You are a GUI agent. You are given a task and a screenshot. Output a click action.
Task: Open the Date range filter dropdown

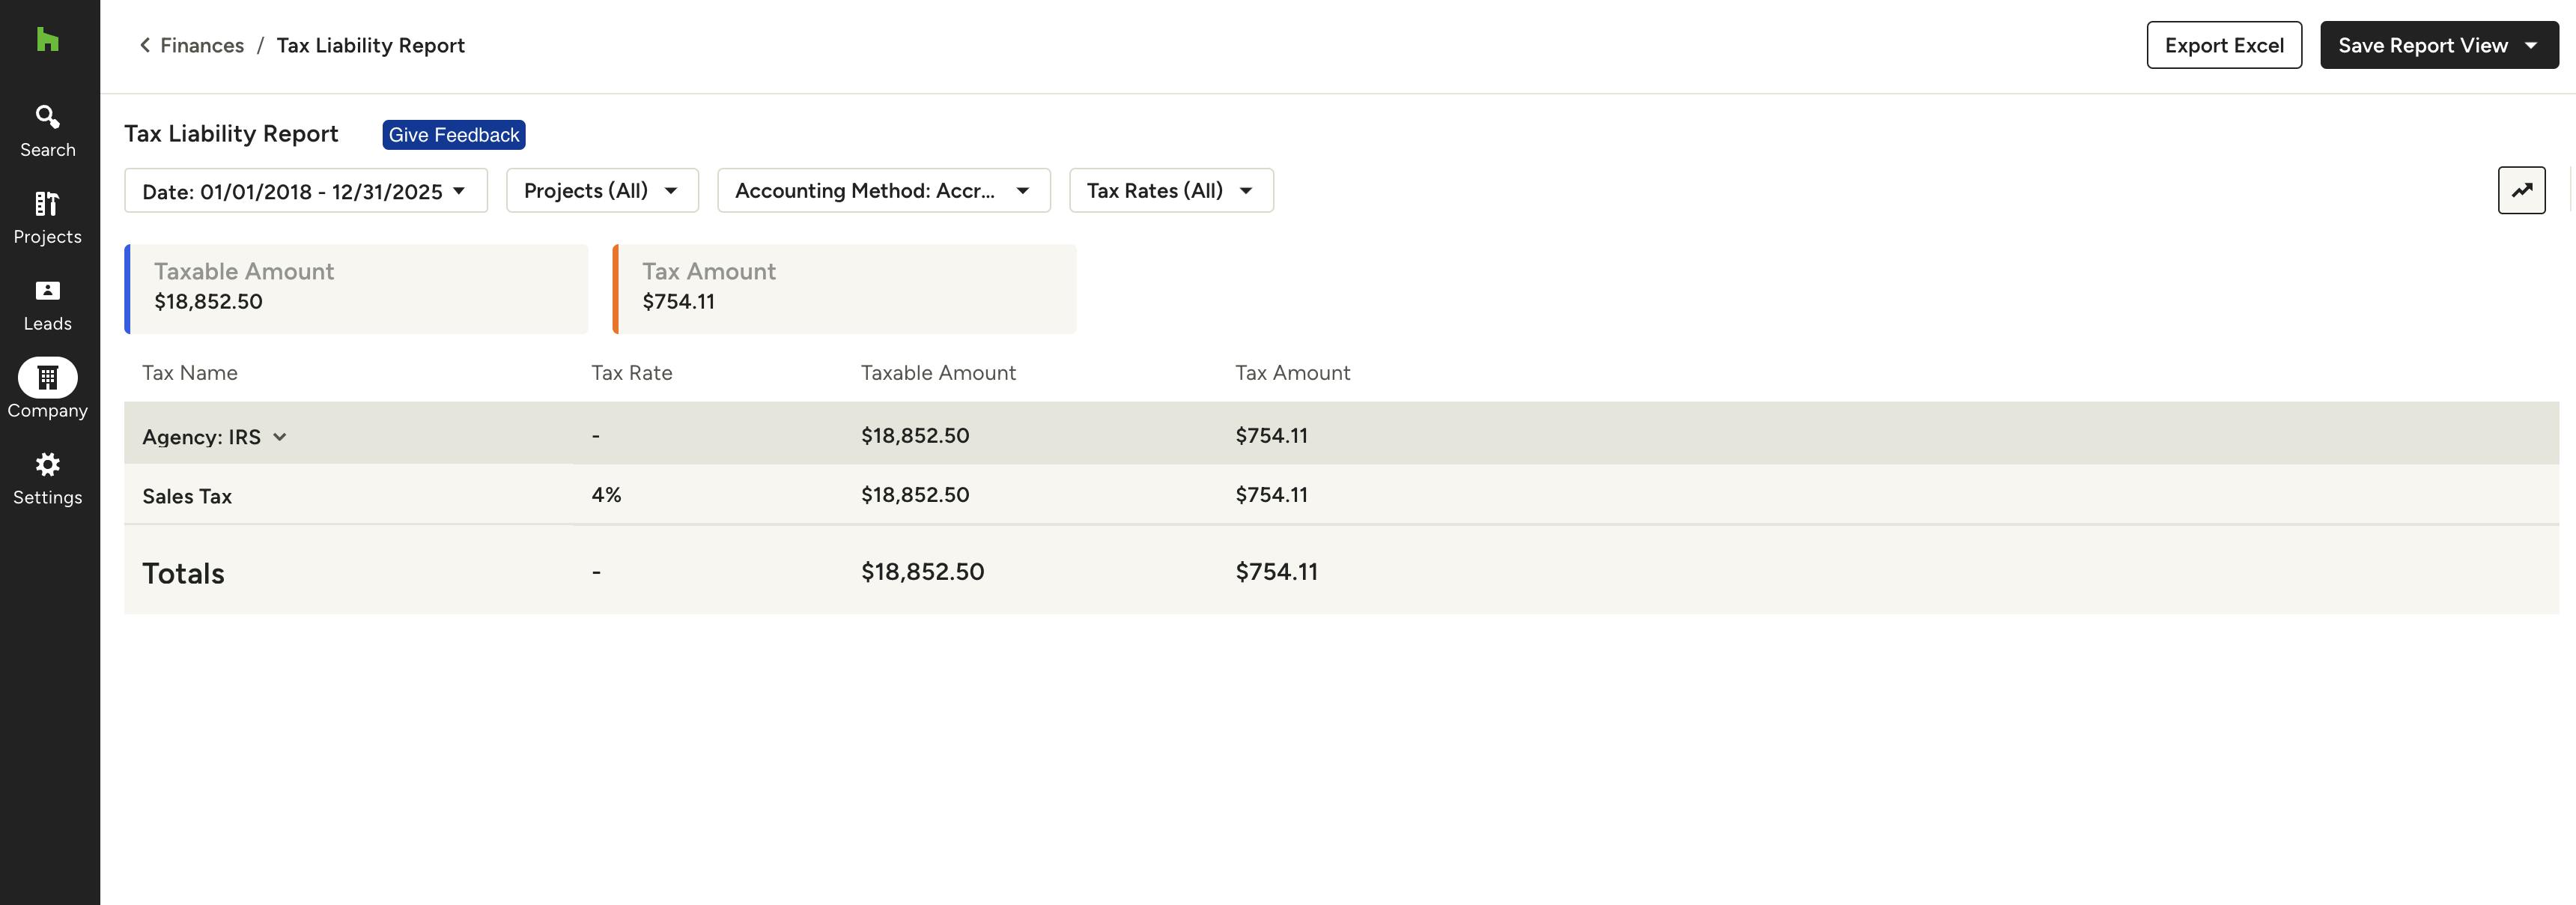click(x=305, y=190)
